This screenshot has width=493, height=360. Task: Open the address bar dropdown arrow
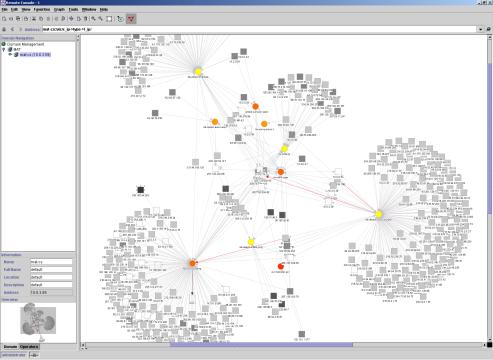480,29
